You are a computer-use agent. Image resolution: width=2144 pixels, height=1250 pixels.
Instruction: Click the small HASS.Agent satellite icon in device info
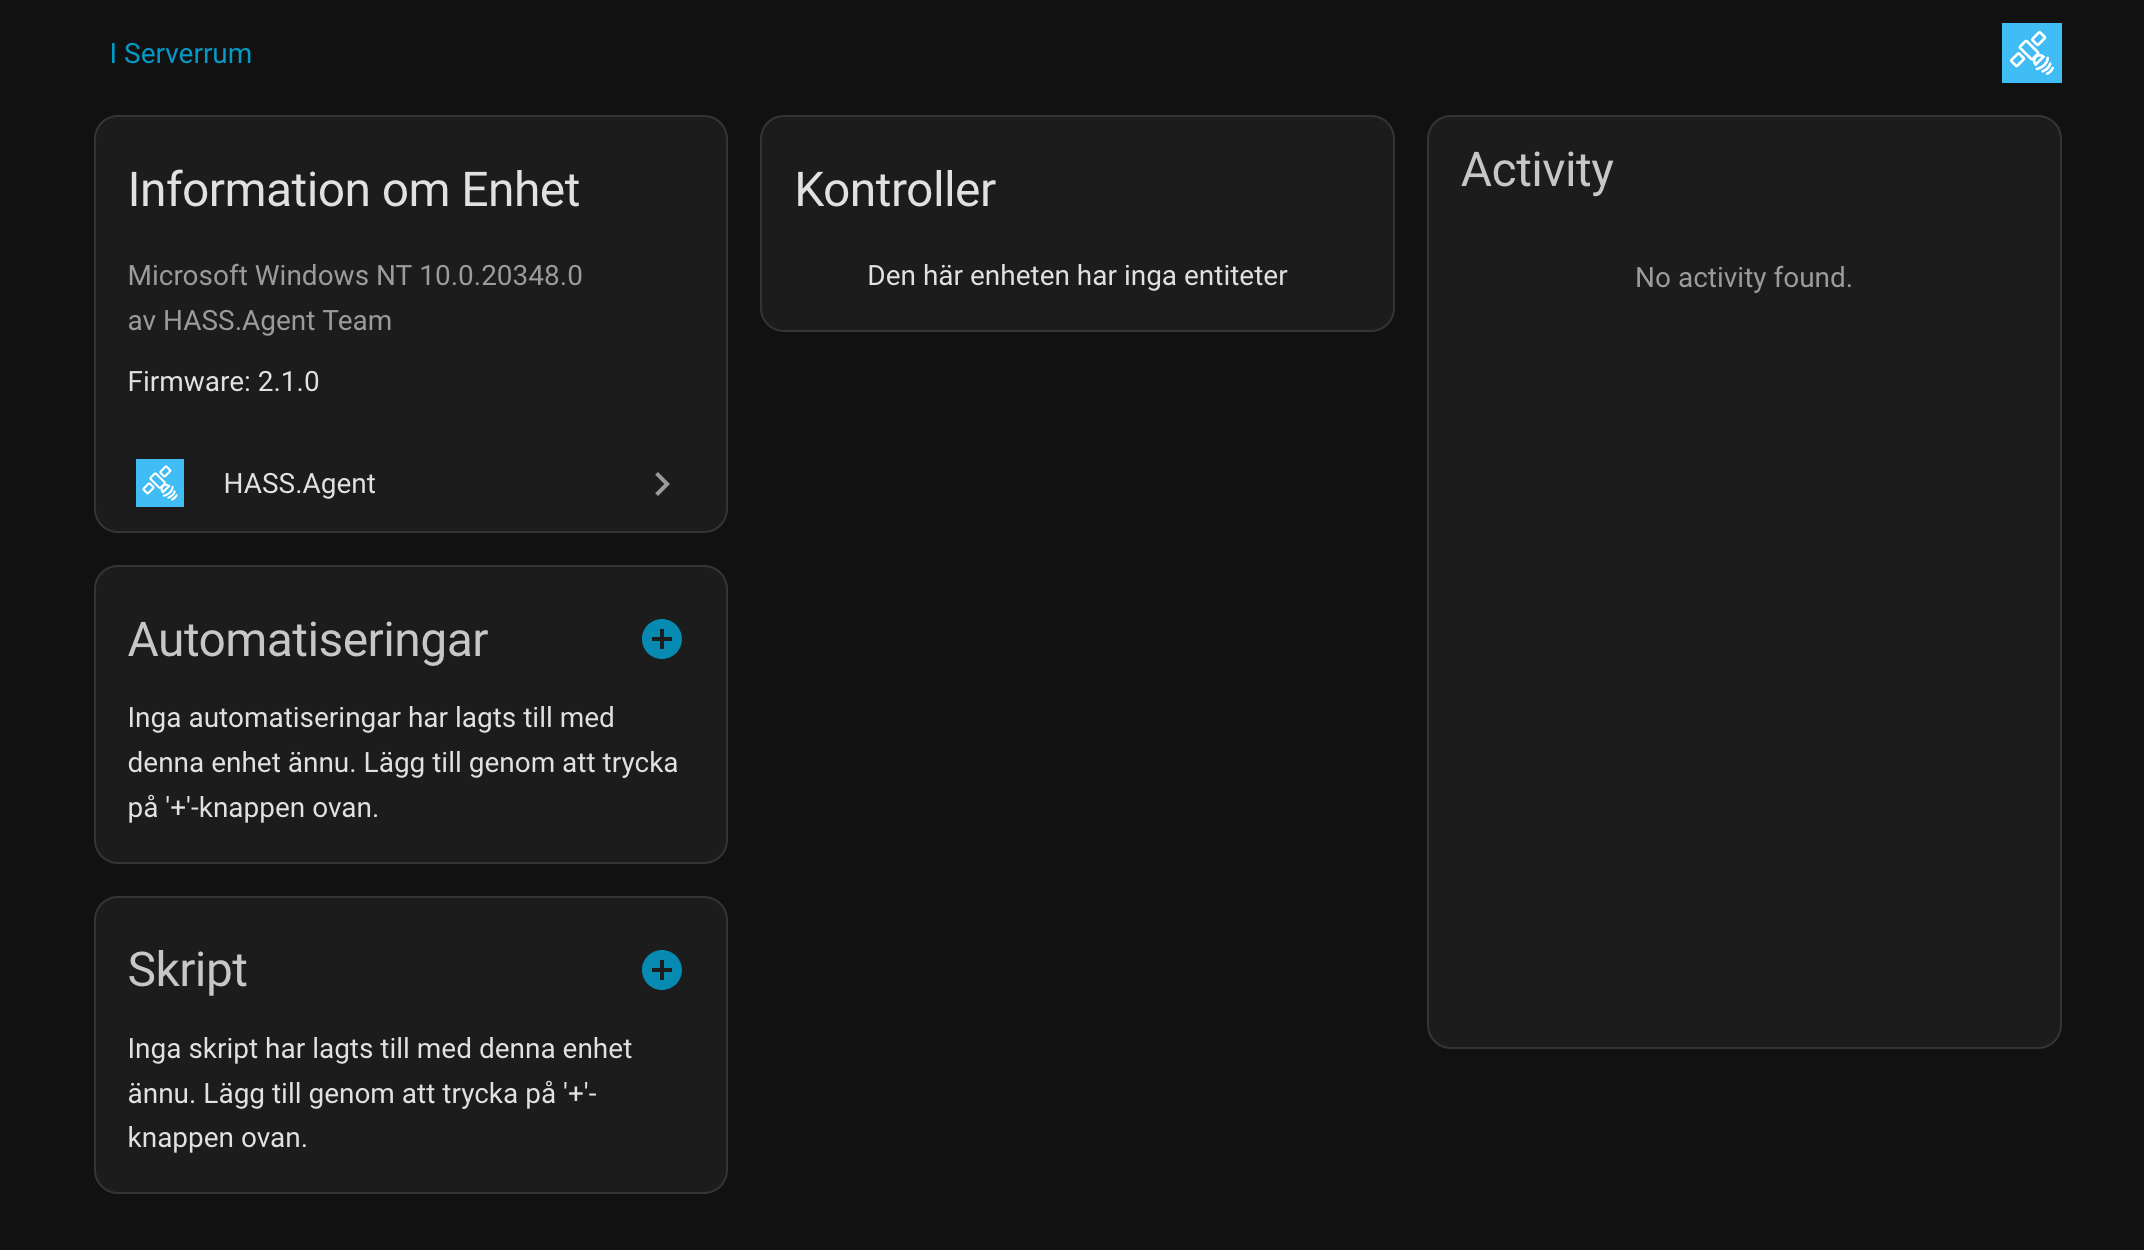click(160, 483)
